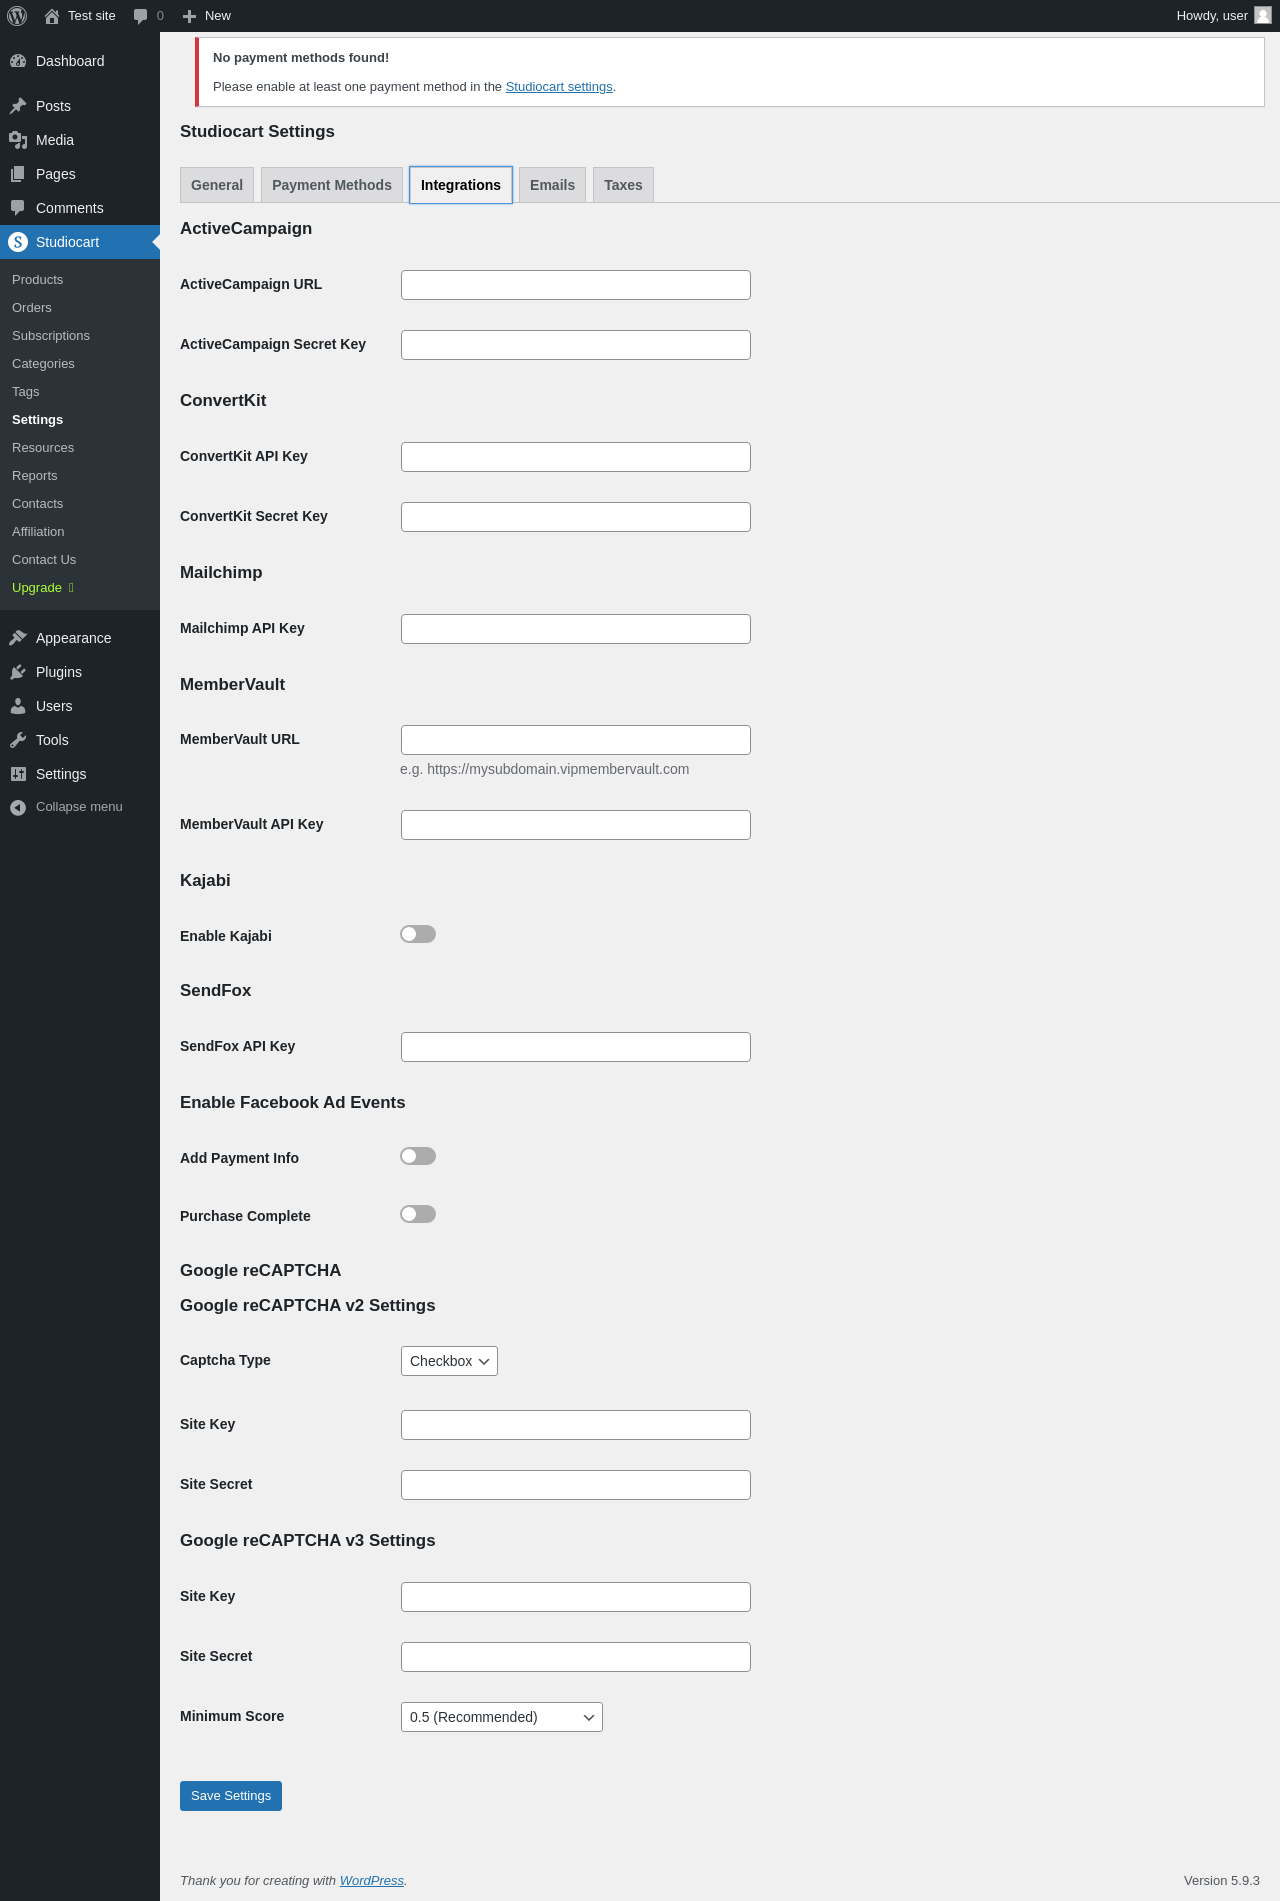Click the Version 5.9.3 footer text
1280x1901 pixels.
(x=1222, y=1881)
